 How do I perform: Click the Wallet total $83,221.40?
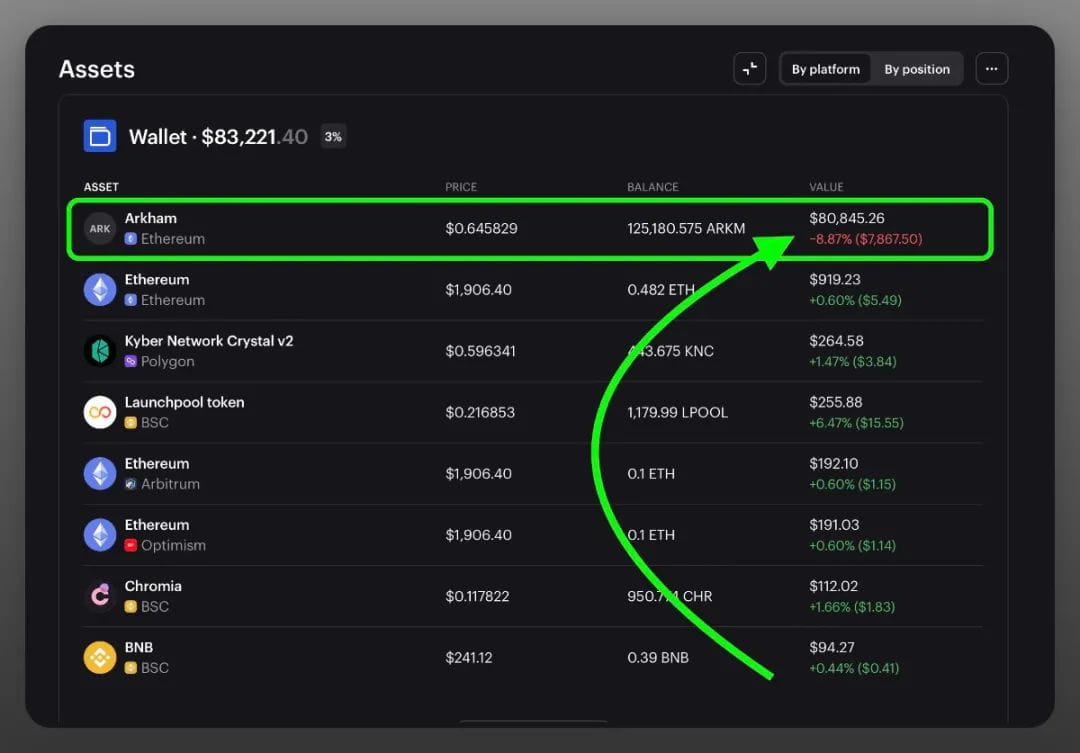click(254, 136)
